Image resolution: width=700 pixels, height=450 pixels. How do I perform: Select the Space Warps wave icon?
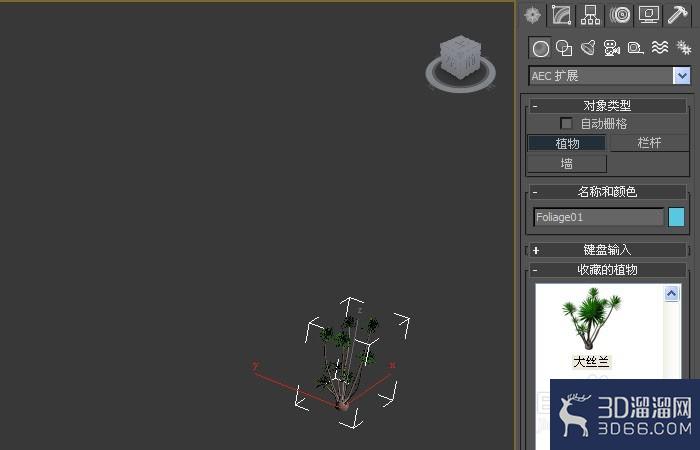point(659,48)
